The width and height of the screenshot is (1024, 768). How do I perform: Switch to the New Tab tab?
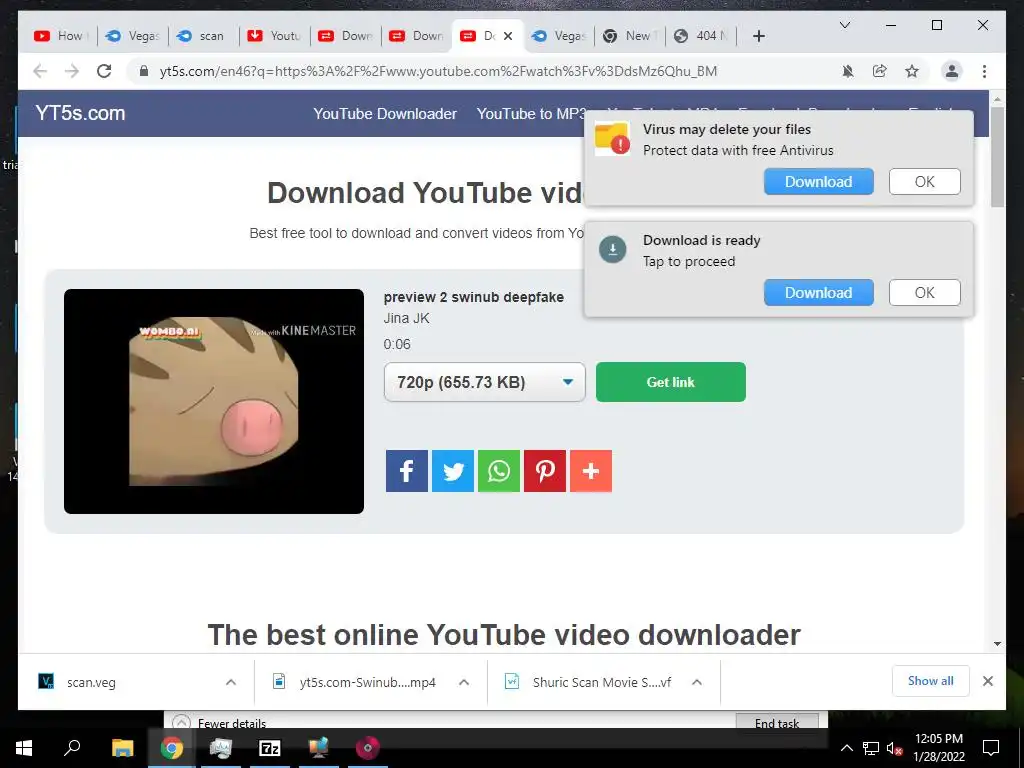630,36
